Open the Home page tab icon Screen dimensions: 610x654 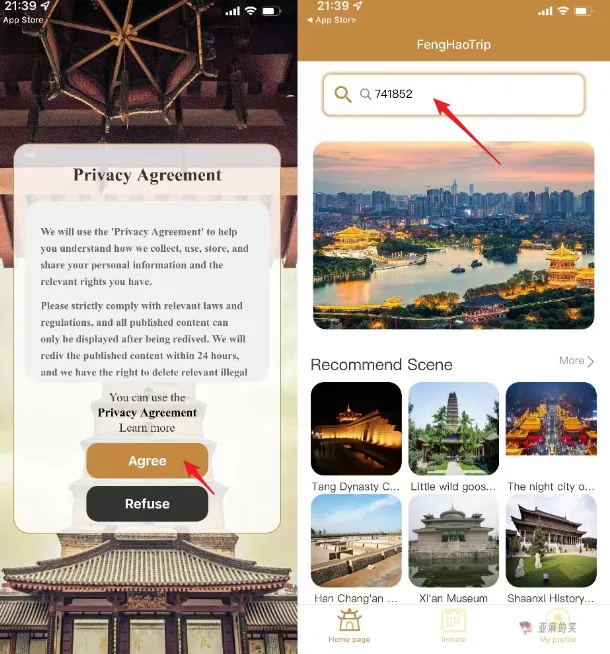click(x=349, y=620)
